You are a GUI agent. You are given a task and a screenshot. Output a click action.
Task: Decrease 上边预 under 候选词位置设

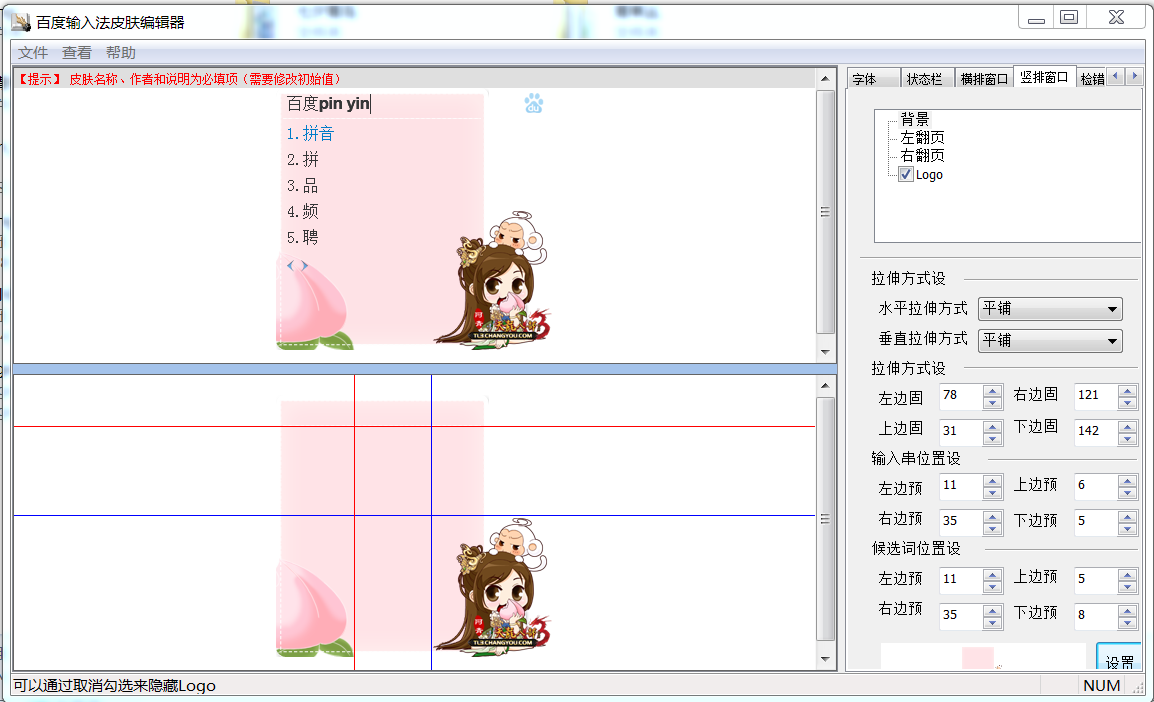pos(1128,586)
